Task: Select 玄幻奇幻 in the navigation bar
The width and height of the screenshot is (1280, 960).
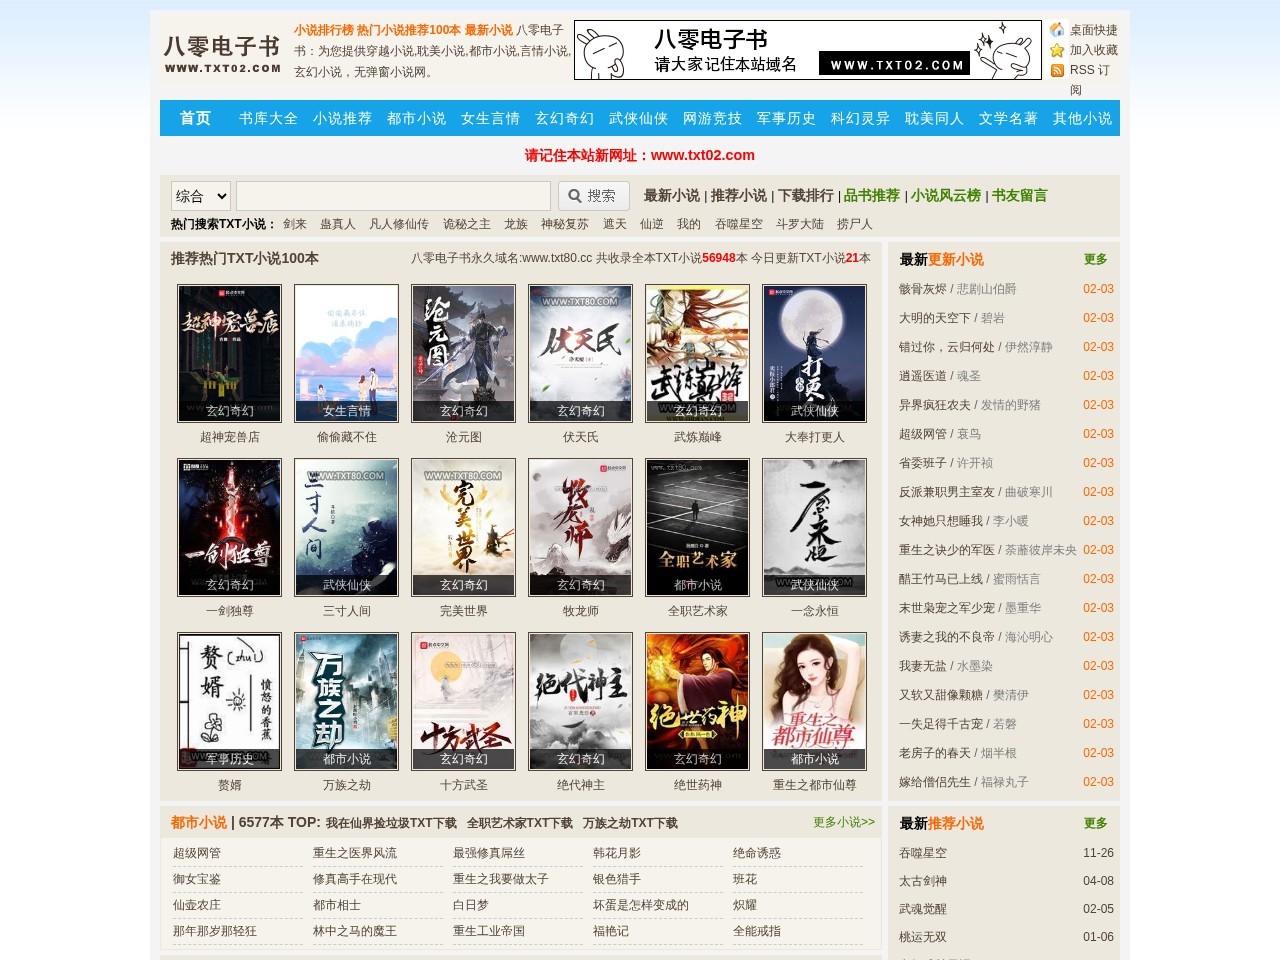Action: pyautogui.click(x=564, y=118)
